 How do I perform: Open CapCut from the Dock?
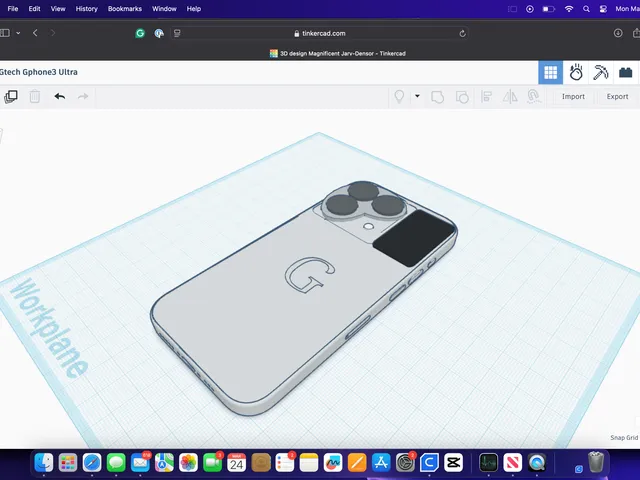coord(453,463)
